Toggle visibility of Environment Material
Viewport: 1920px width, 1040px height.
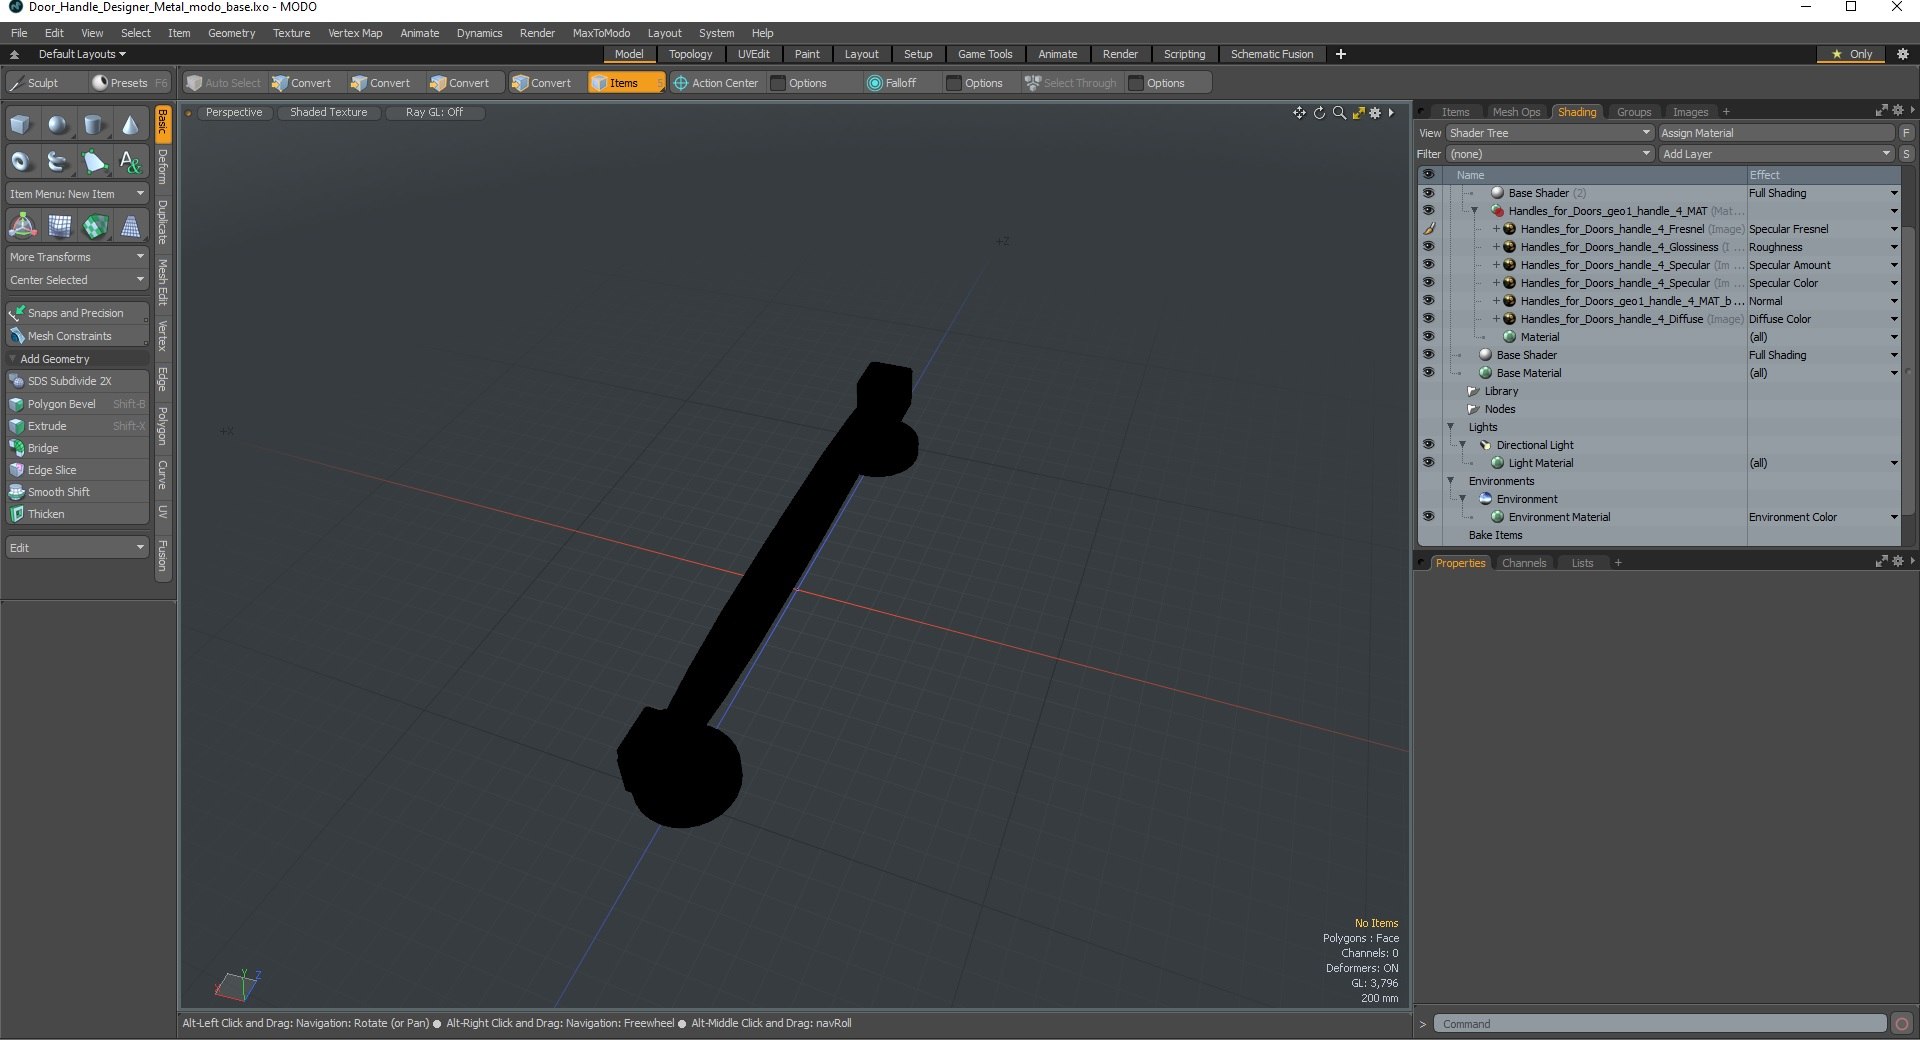tap(1428, 517)
